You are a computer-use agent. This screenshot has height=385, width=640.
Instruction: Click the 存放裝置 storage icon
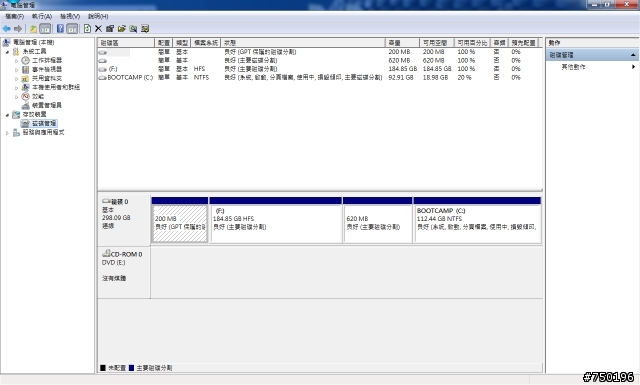click(16, 114)
